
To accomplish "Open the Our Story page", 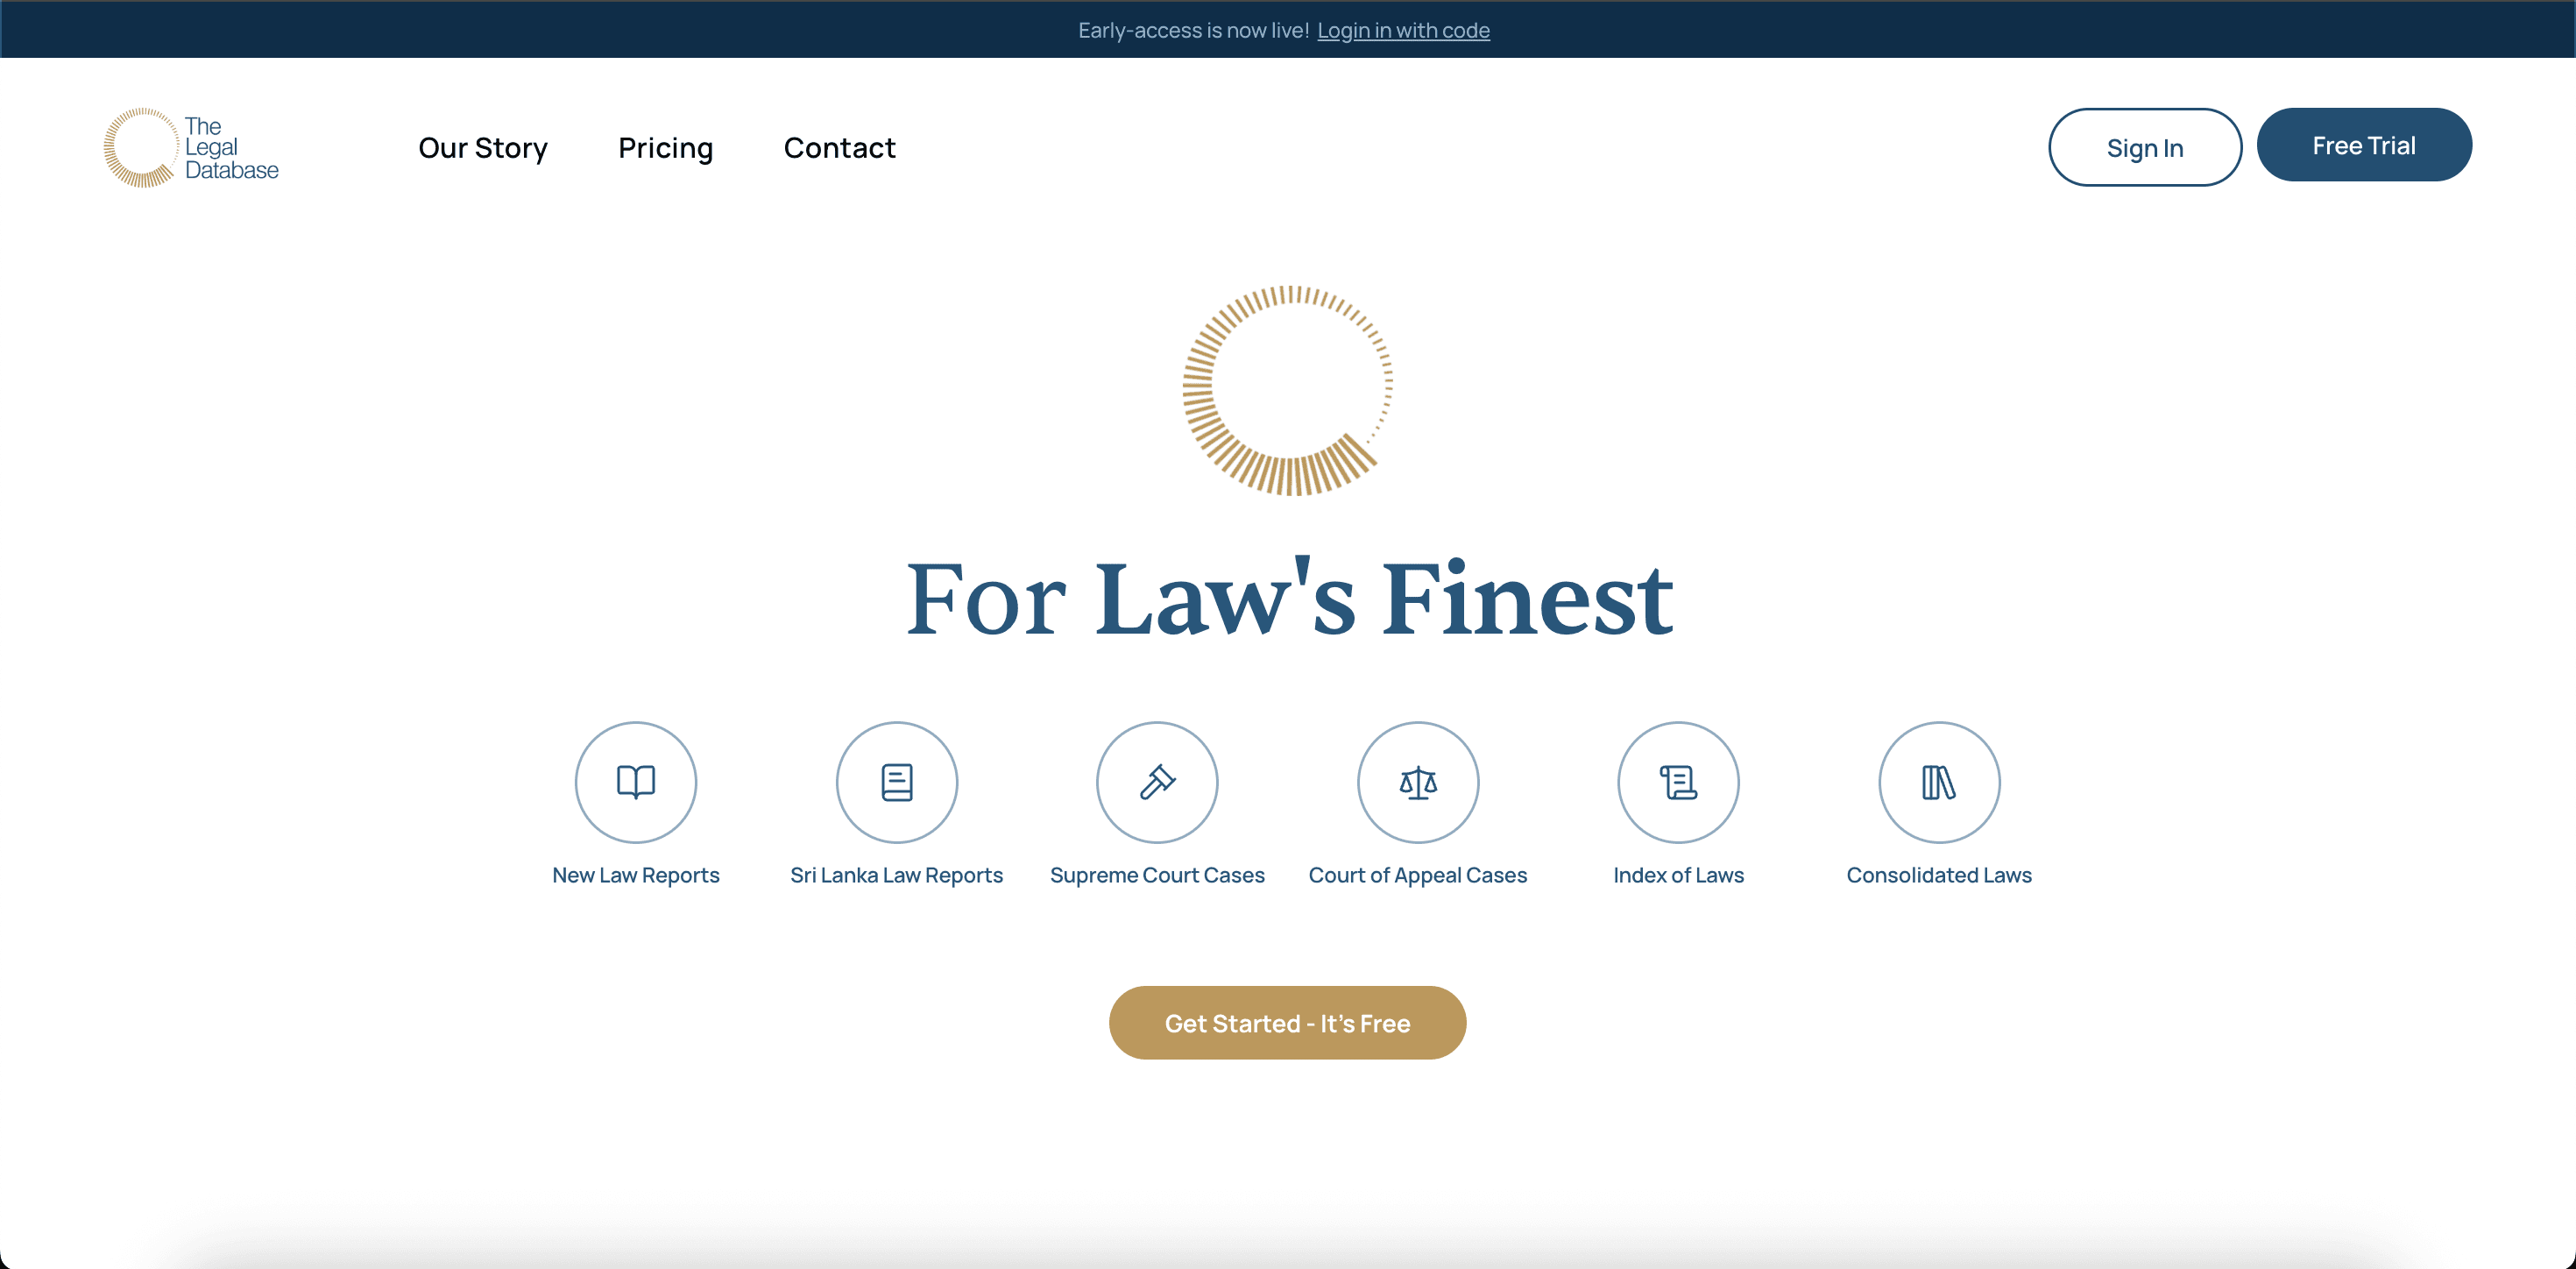I will 483,147.
